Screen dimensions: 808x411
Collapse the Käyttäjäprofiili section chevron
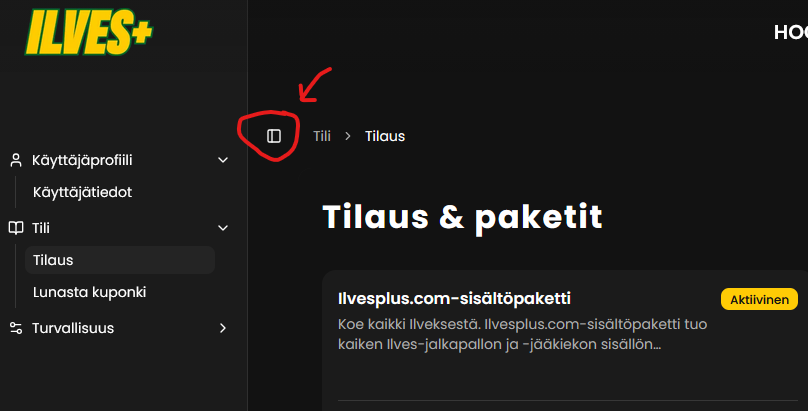pyautogui.click(x=223, y=160)
